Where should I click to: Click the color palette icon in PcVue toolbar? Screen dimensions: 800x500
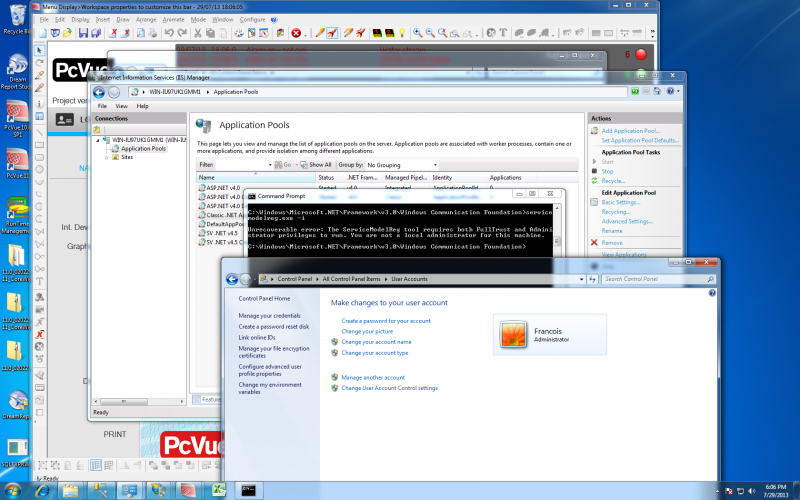[239, 33]
